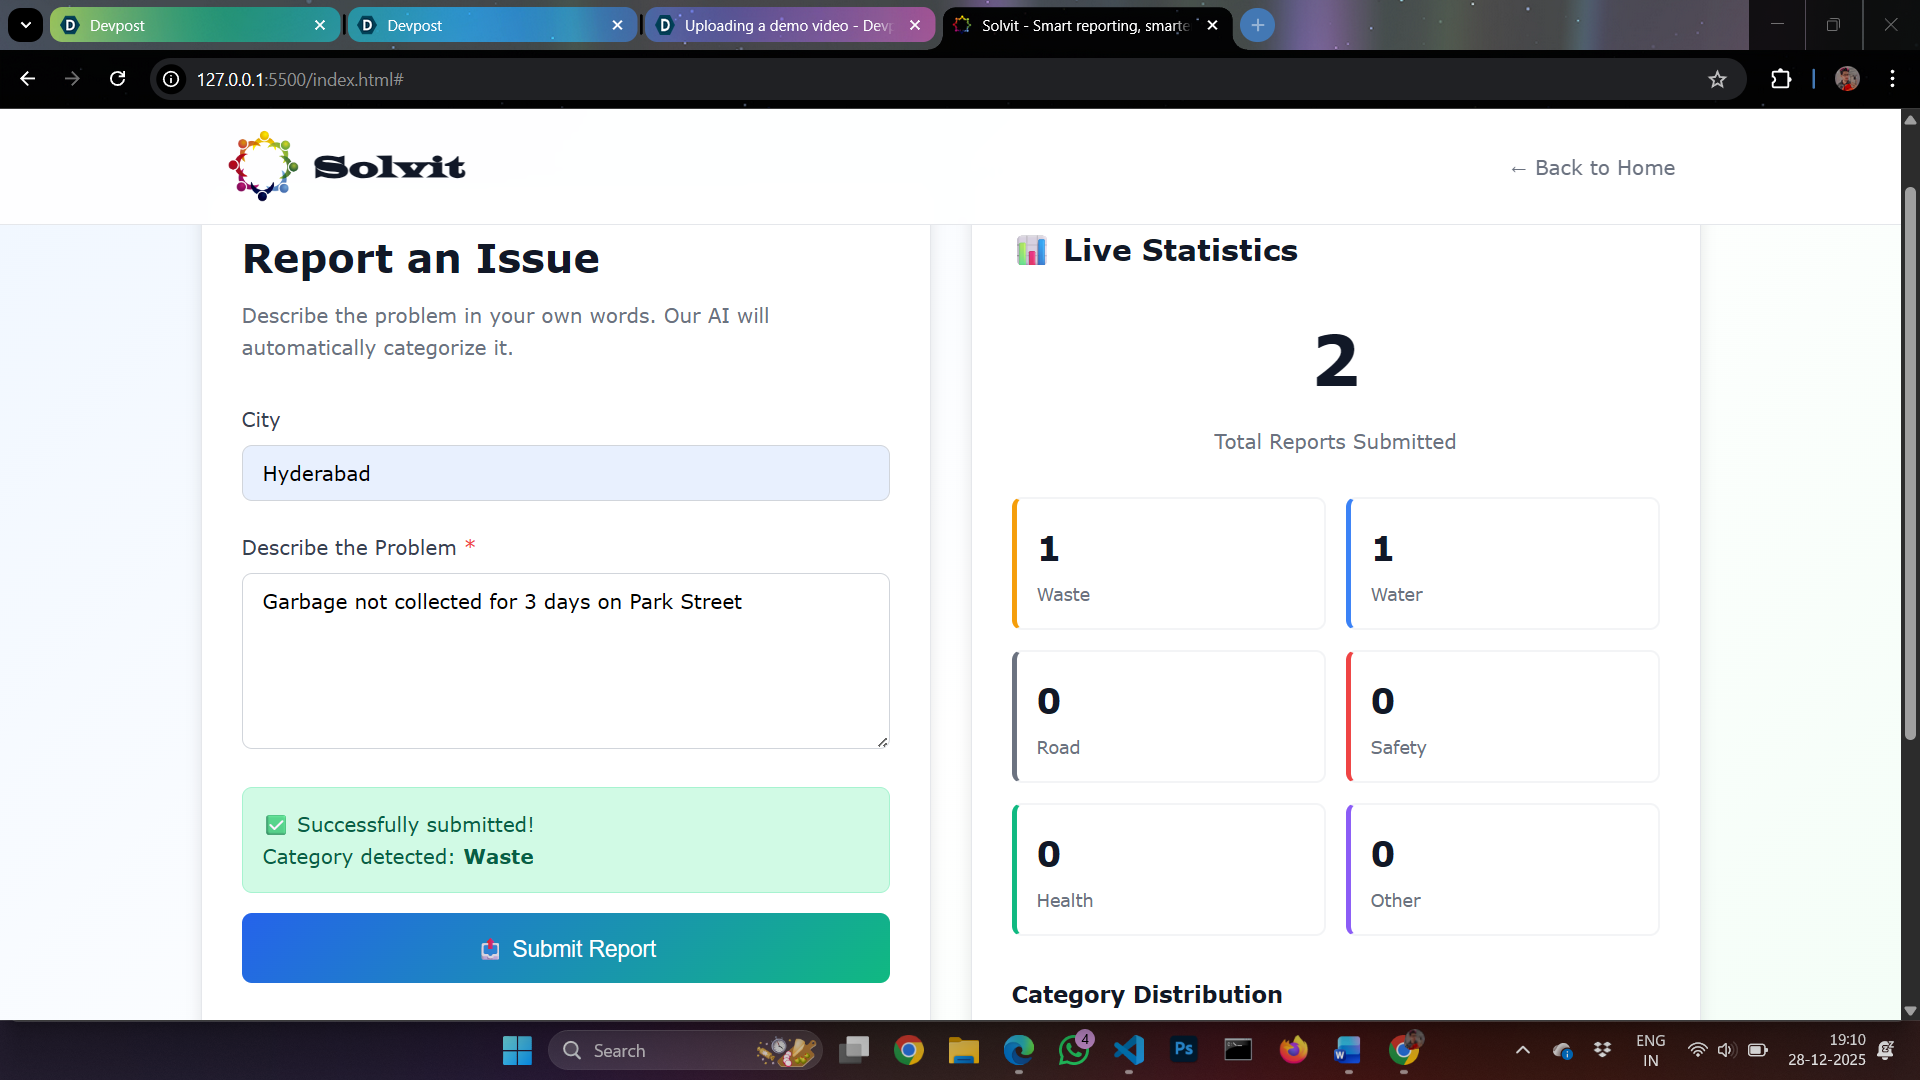The width and height of the screenshot is (1920, 1080).
Task: Open WhatsApp from taskbar
Action: [1074, 1050]
